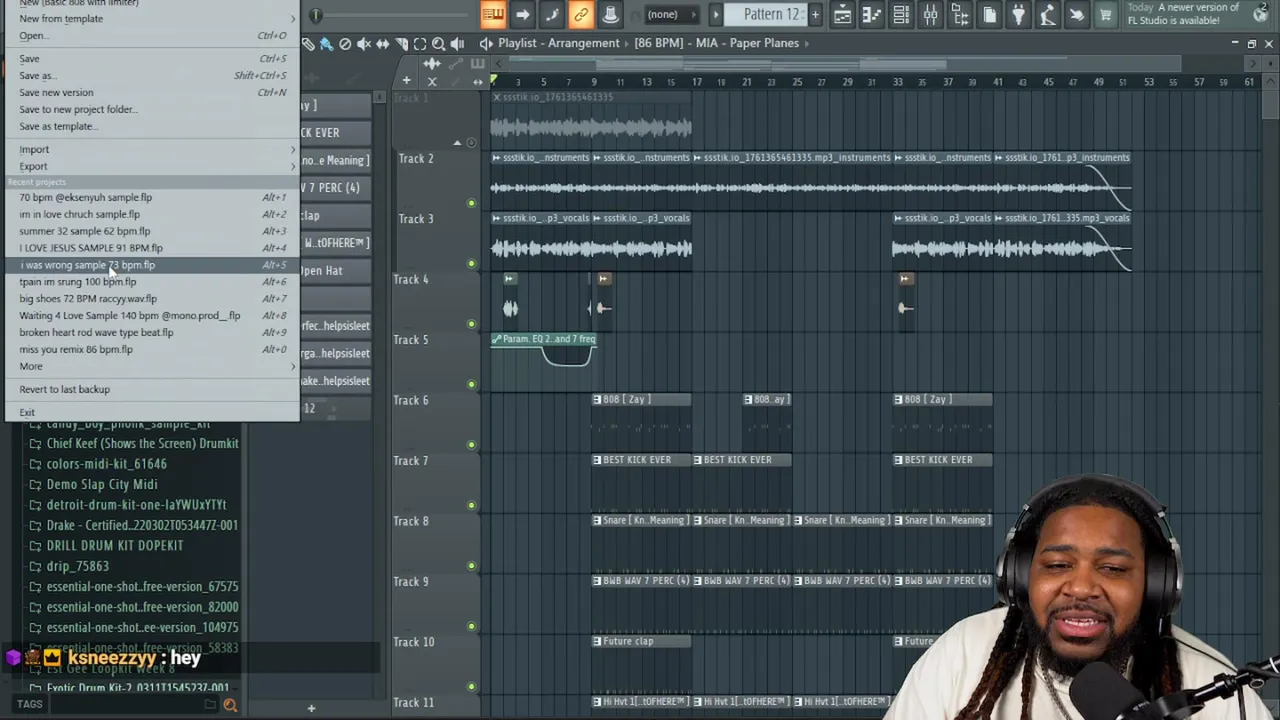This screenshot has height=720, width=1280.
Task: Select the Mute tool in playlist toolbar
Action: [364, 44]
